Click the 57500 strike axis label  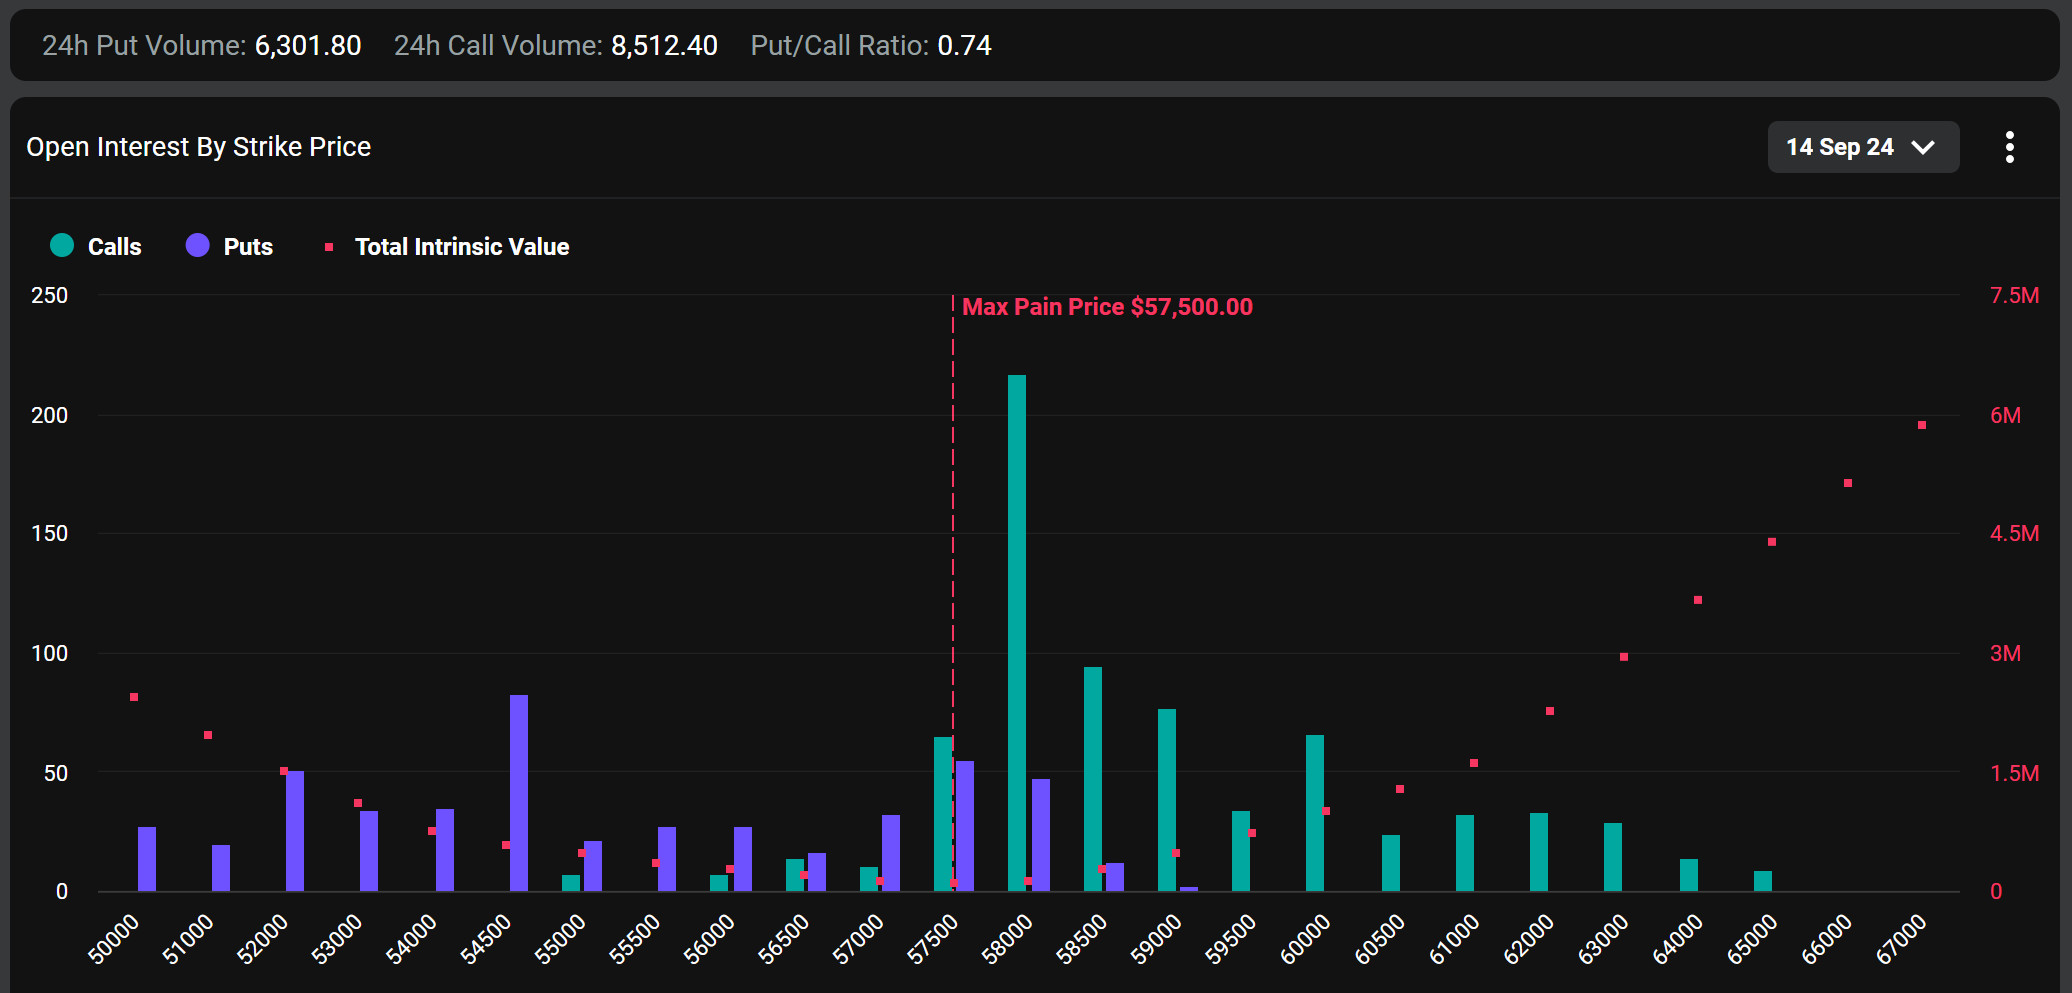coord(932,940)
